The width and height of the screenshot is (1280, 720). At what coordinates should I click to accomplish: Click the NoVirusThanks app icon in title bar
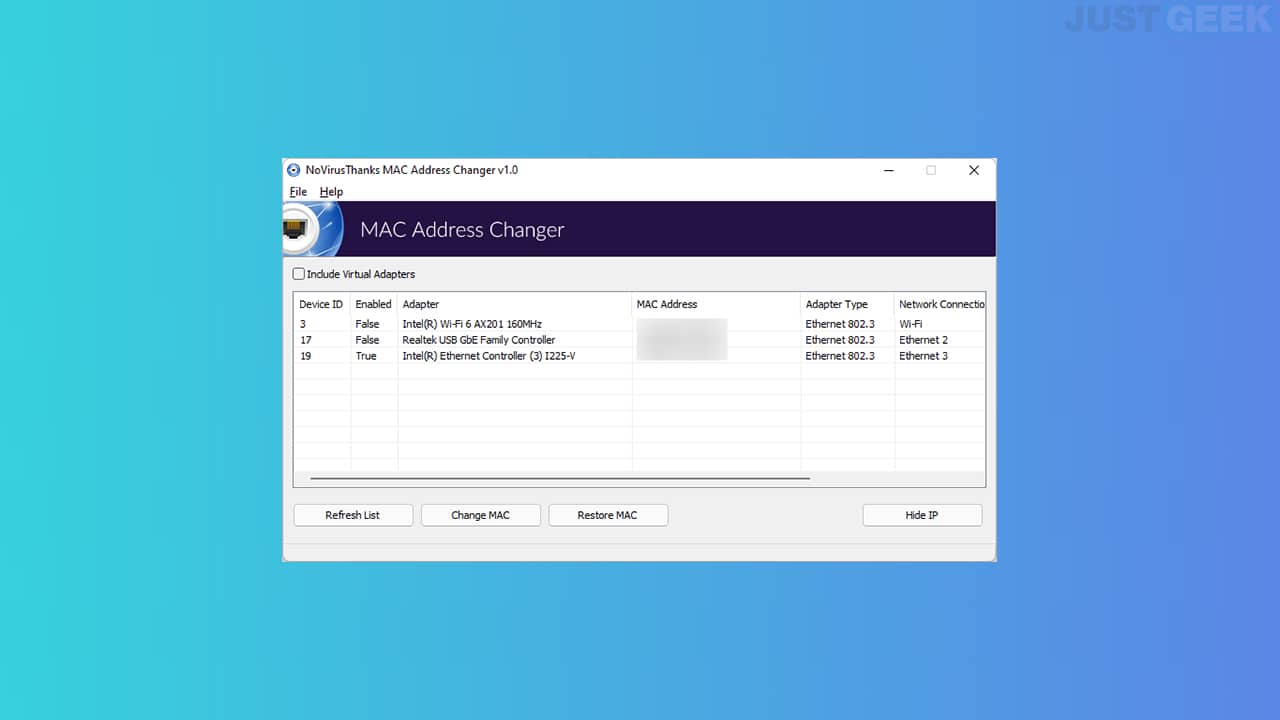click(293, 170)
